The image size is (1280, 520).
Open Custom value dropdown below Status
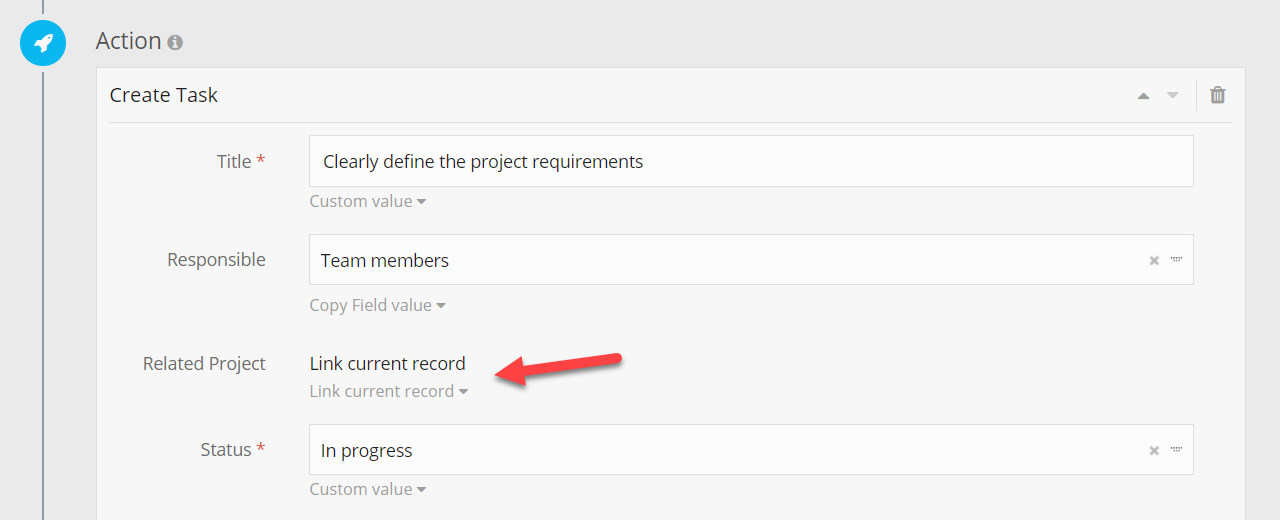coord(368,489)
